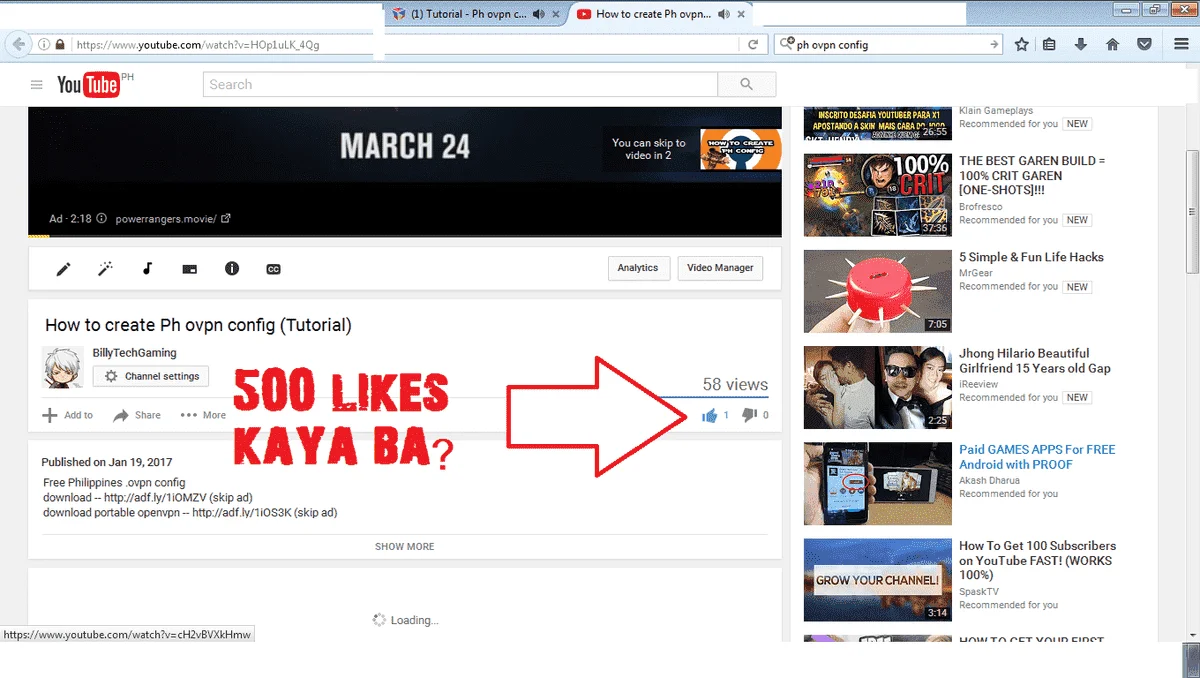Click BillyTechGaming channel avatar
This screenshot has height=678, width=1200.
[x=62, y=367]
